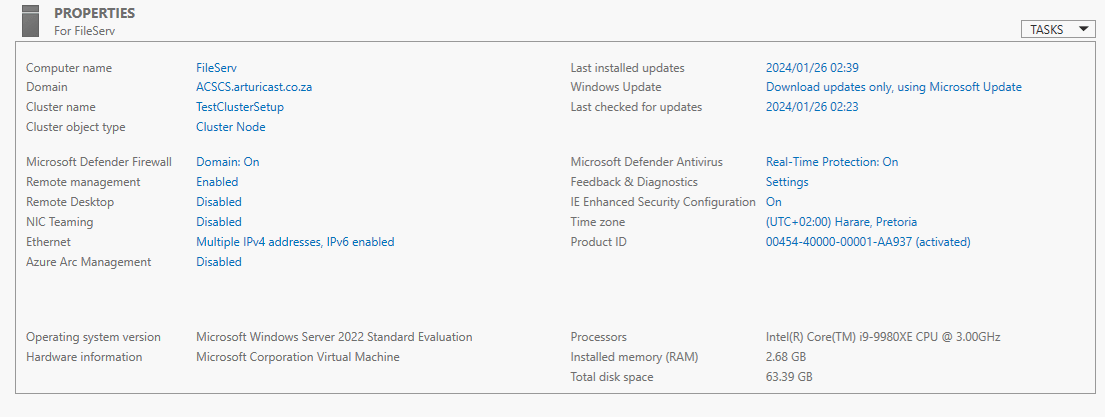Open the last installed updates date link
This screenshot has height=417, width=1105.
[812, 68]
